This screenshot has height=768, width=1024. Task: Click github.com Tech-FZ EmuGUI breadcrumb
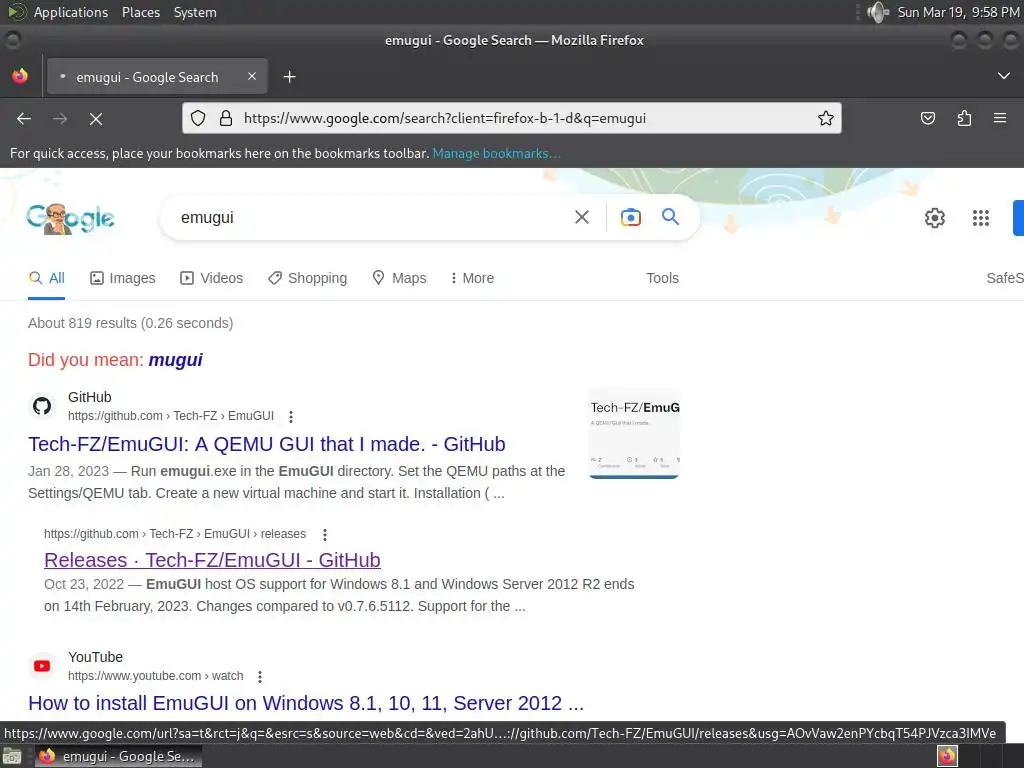(170, 416)
